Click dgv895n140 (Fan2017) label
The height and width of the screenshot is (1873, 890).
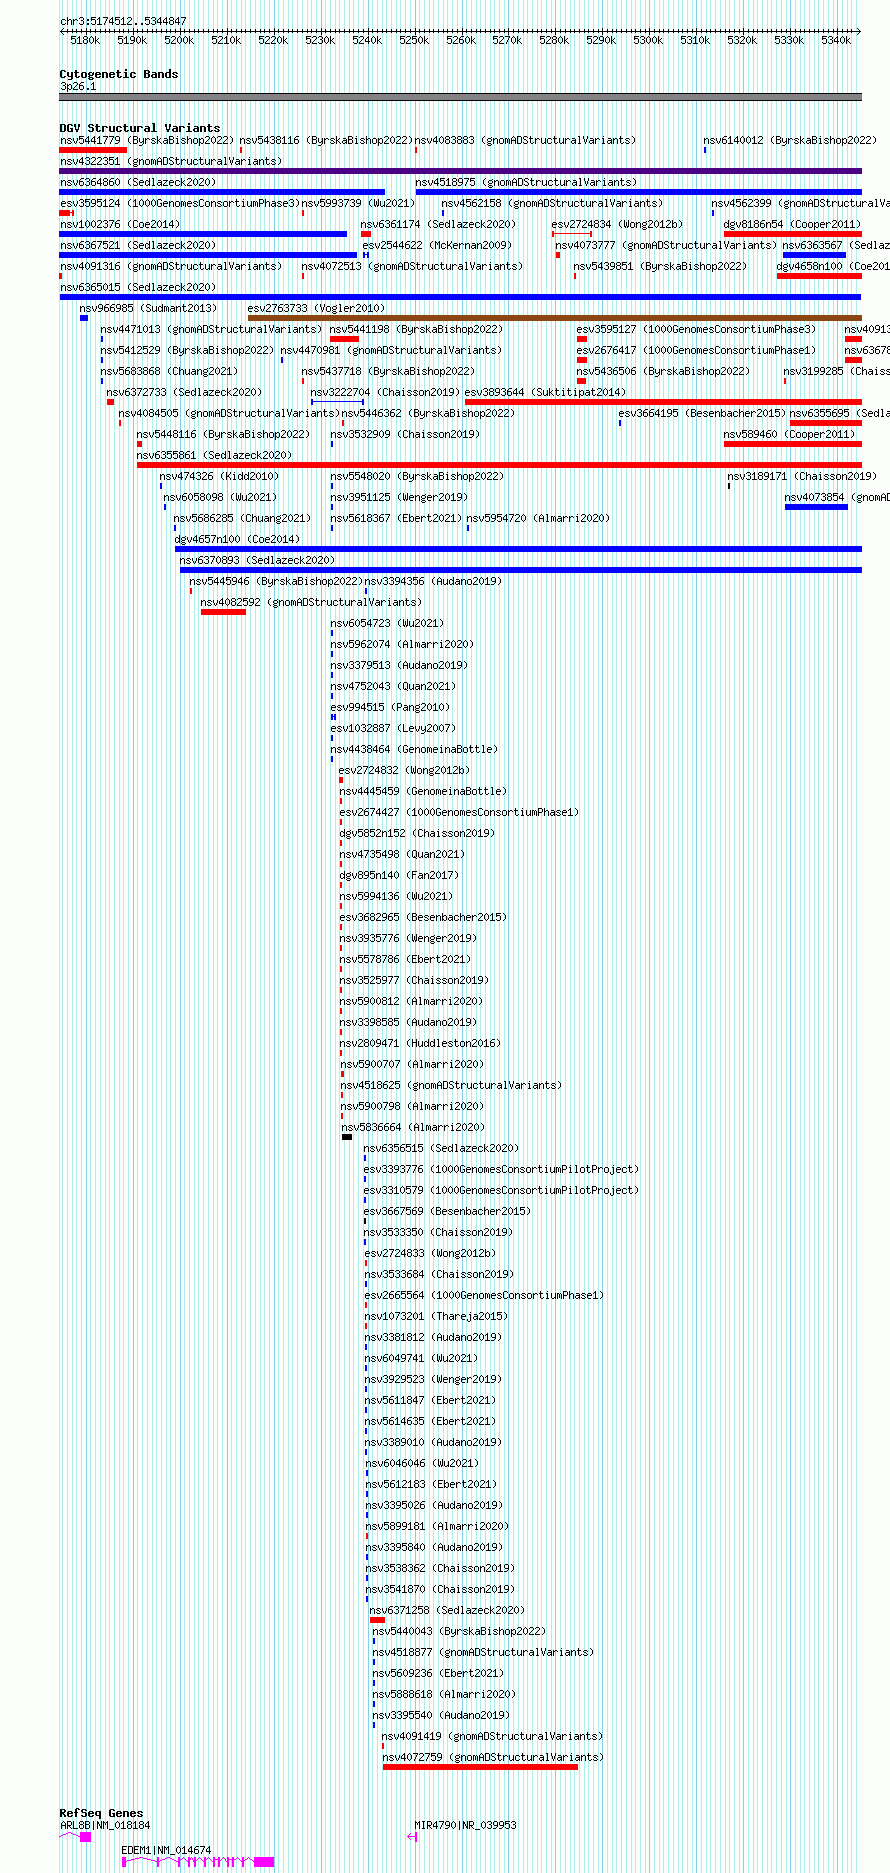[x=398, y=876]
